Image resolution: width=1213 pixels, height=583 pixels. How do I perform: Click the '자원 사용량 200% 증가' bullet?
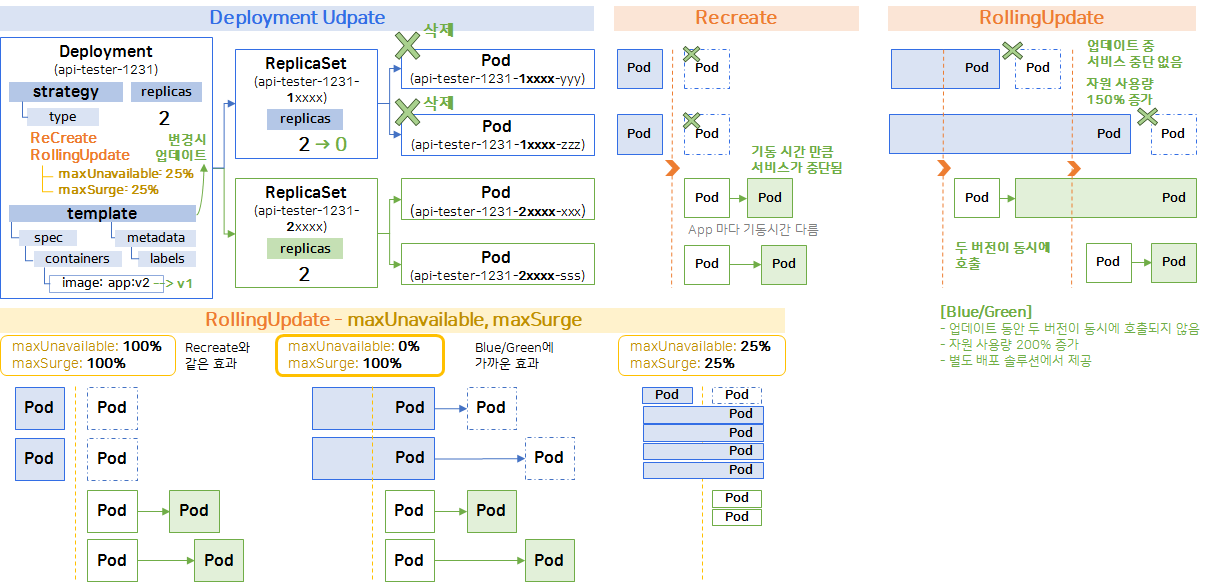click(1010, 344)
